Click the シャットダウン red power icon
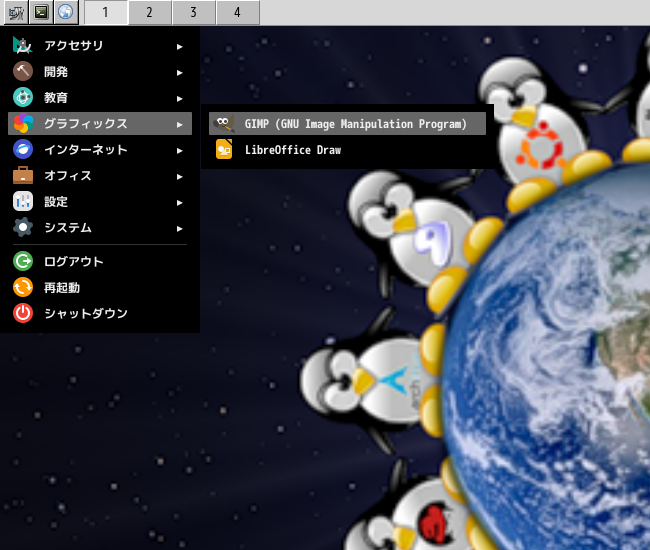The height and width of the screenshot is (550, 650). [x=23, y=313]
